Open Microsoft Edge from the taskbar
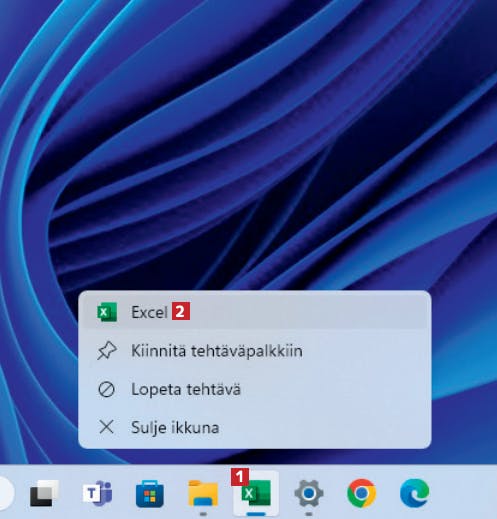Screen dimensions: 497x519 (414, 493)
